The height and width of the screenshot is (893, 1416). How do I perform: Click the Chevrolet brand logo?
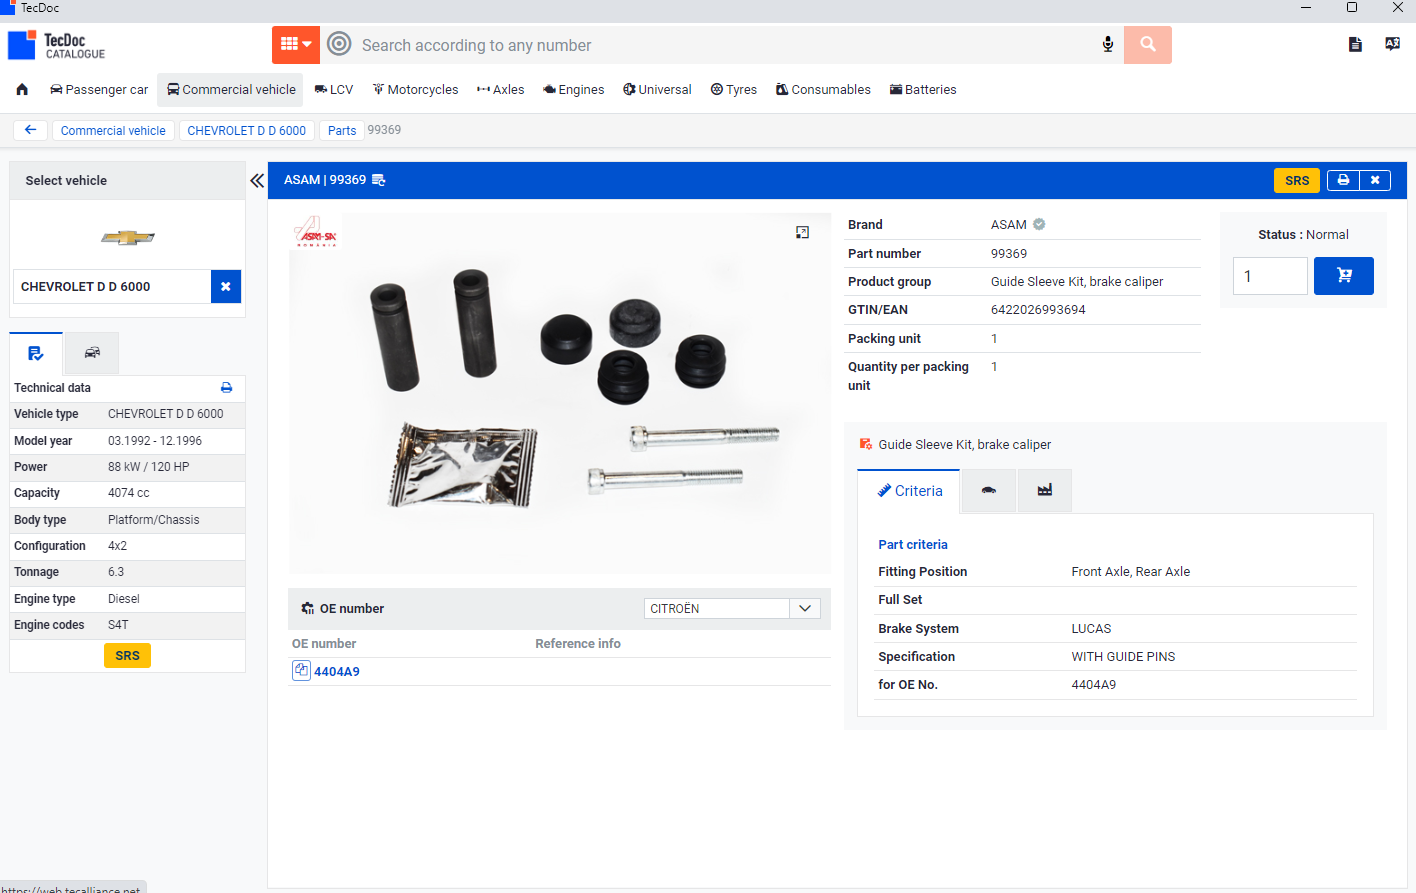[128, 237]
